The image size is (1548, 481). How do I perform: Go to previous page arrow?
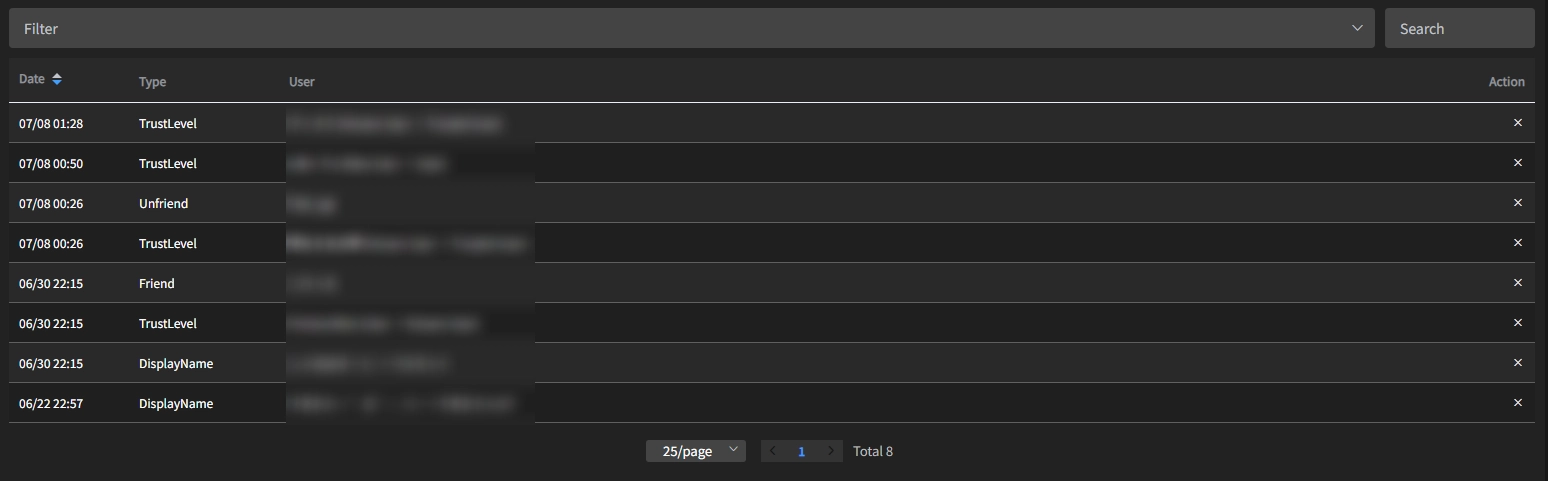[772, 451]
